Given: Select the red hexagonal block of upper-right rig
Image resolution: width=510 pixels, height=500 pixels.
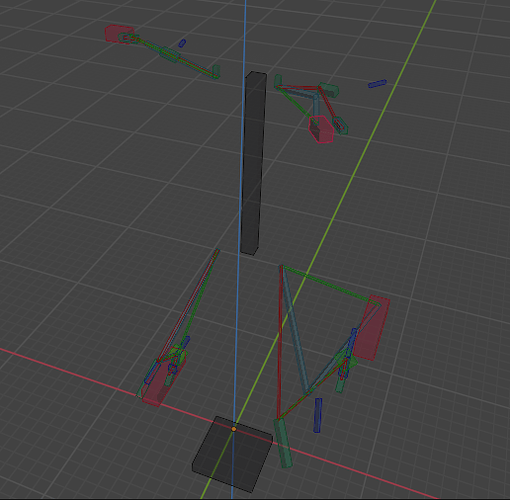Looking at the screenshot, I should tap(321, 129).
